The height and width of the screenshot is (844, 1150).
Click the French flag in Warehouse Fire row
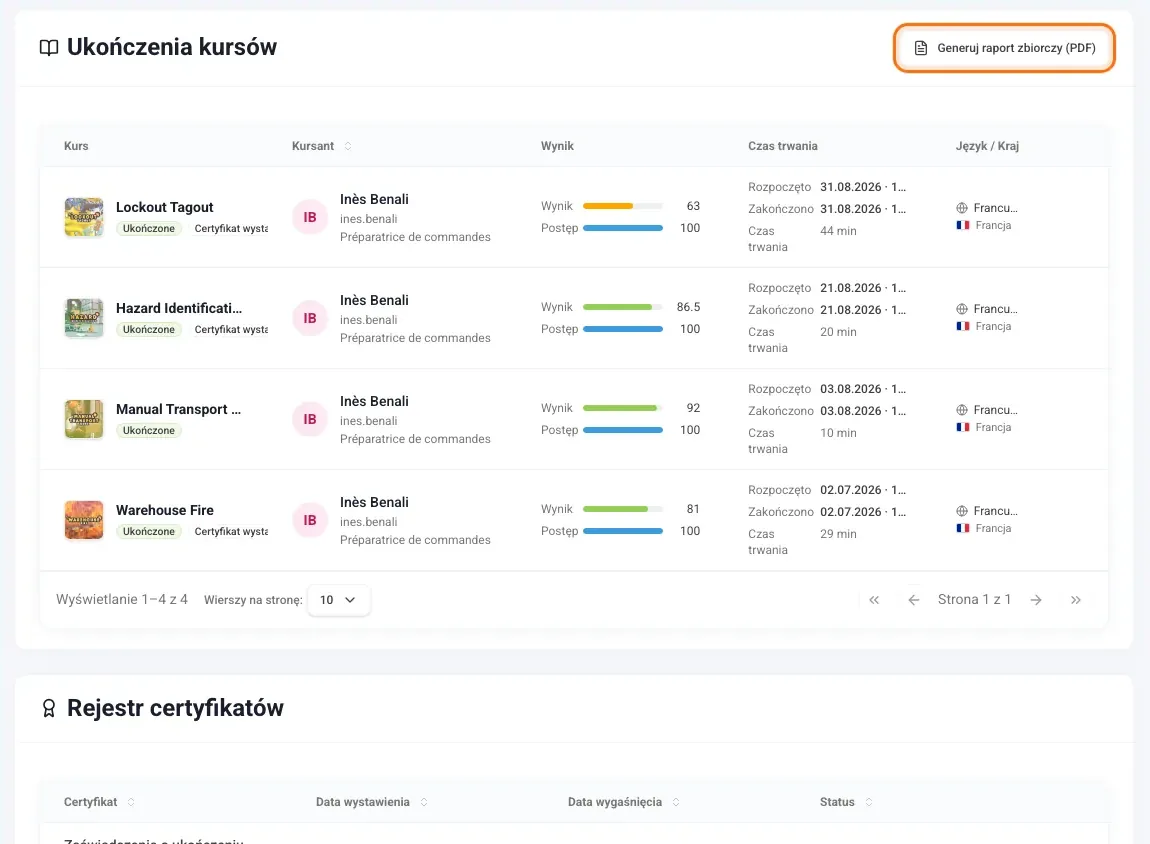coord(963,528)
